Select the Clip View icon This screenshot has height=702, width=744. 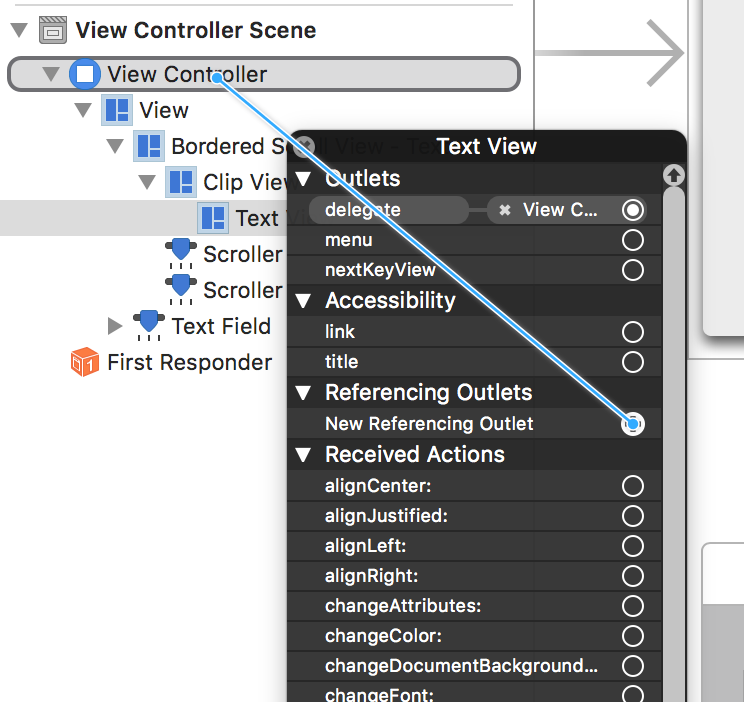(181, 182)
